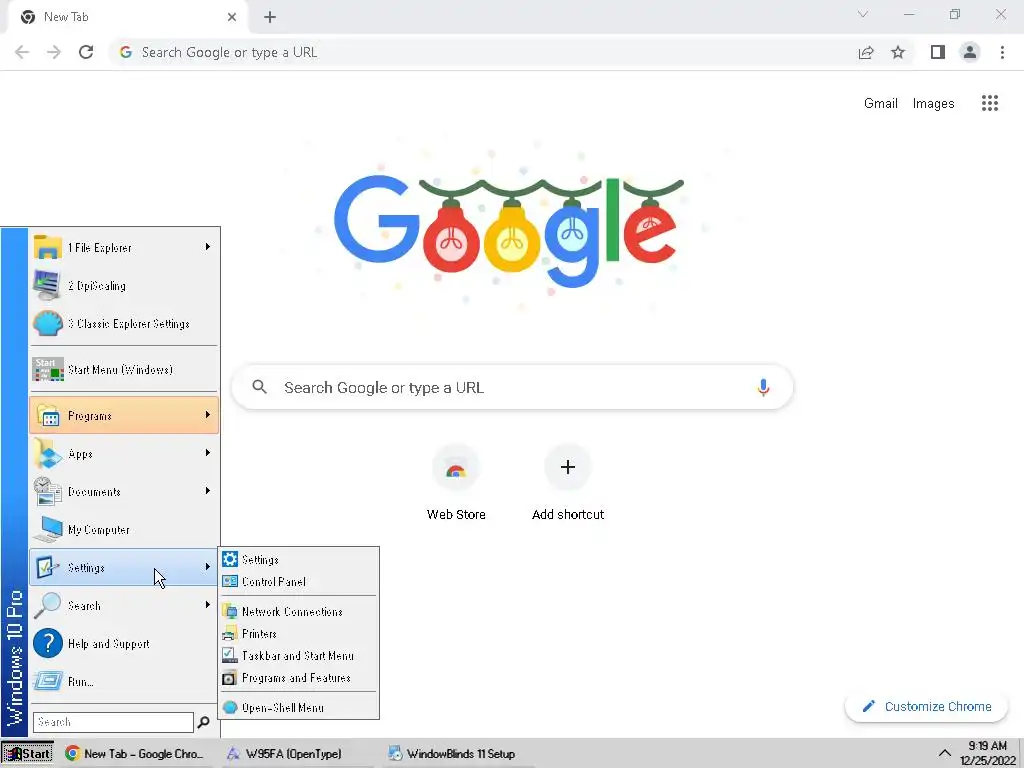Click the start menu Search text field
The width and height of the screenshot is (1024, 768).
pos(114,722)
